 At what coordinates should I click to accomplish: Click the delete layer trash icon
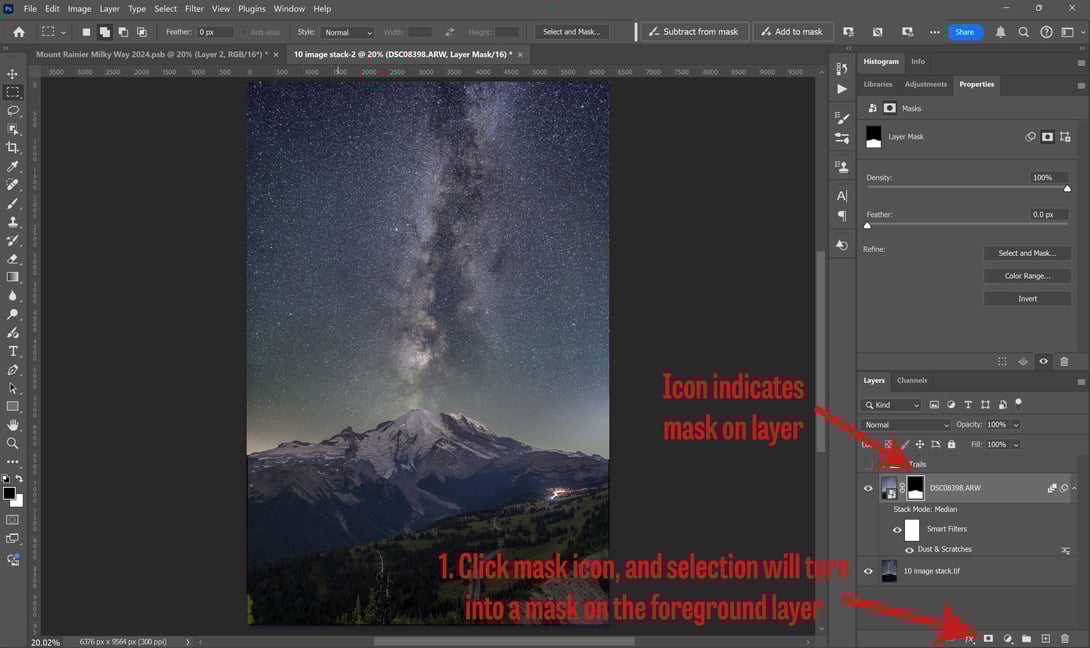pyautogui.click(x=1064, y=638)
